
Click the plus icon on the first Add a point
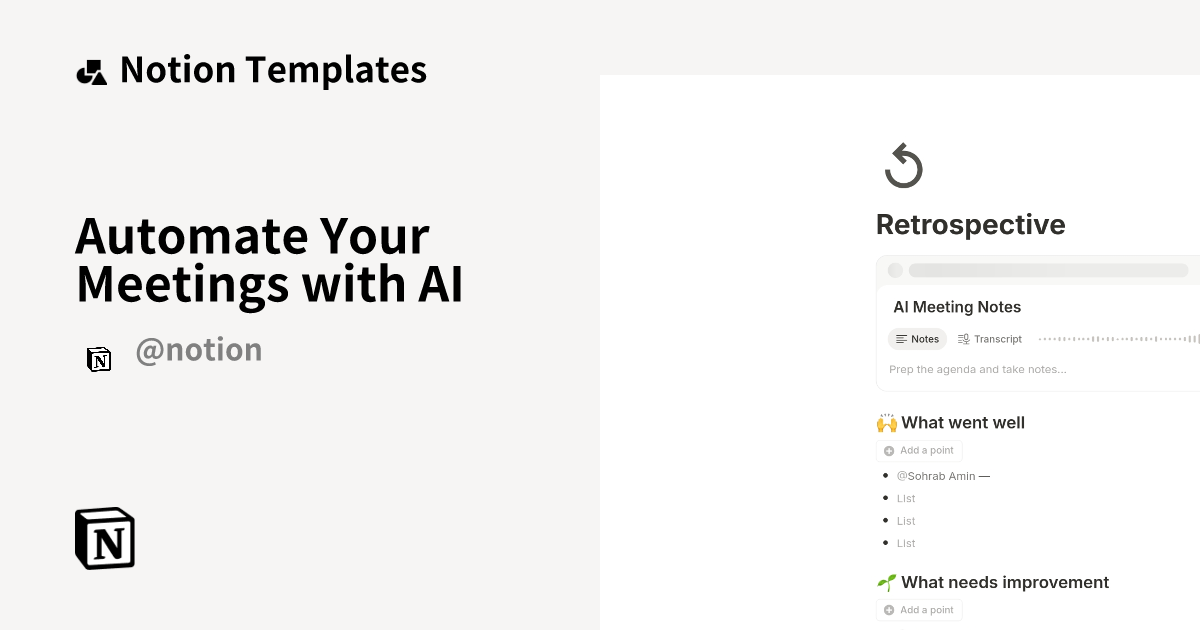click(x=888, y=450)
